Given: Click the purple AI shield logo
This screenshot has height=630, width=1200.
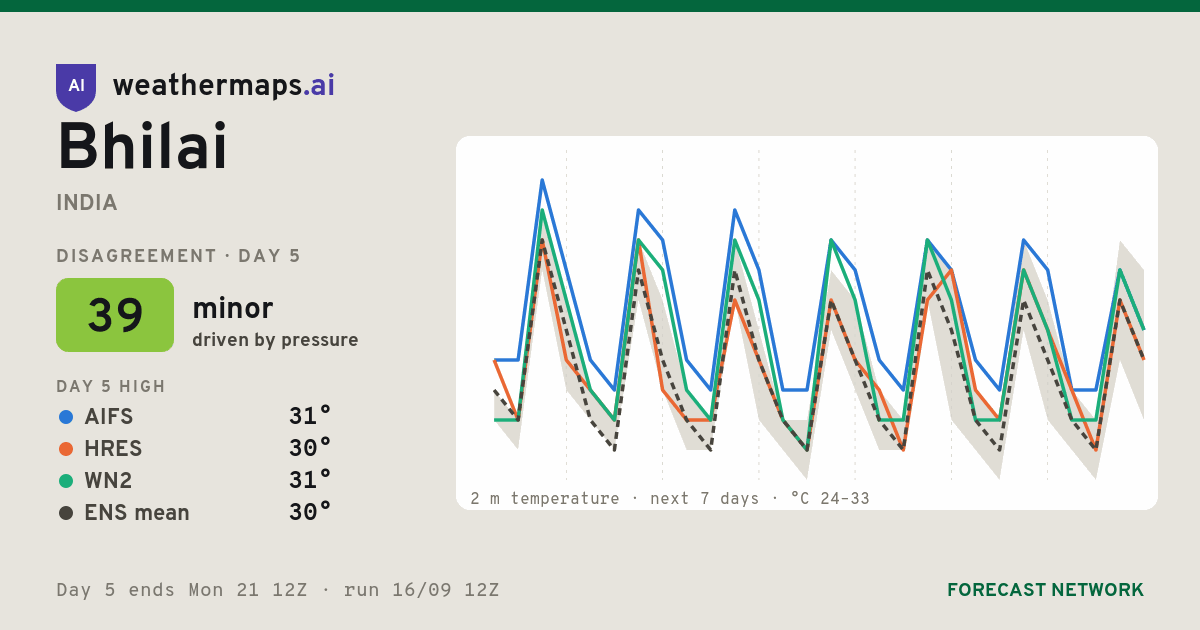Looking at the screenshot, I should (76, 87).
